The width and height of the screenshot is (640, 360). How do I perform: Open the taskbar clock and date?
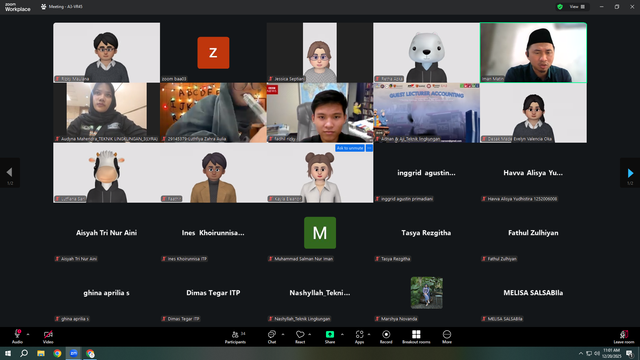pyautogui.click(x=611, y=353)
